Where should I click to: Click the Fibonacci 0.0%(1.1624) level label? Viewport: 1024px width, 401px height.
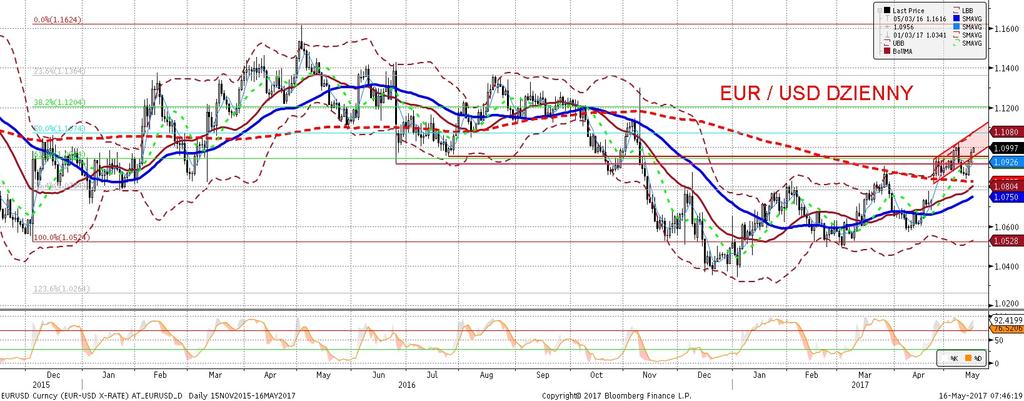(x=57, y=21)
